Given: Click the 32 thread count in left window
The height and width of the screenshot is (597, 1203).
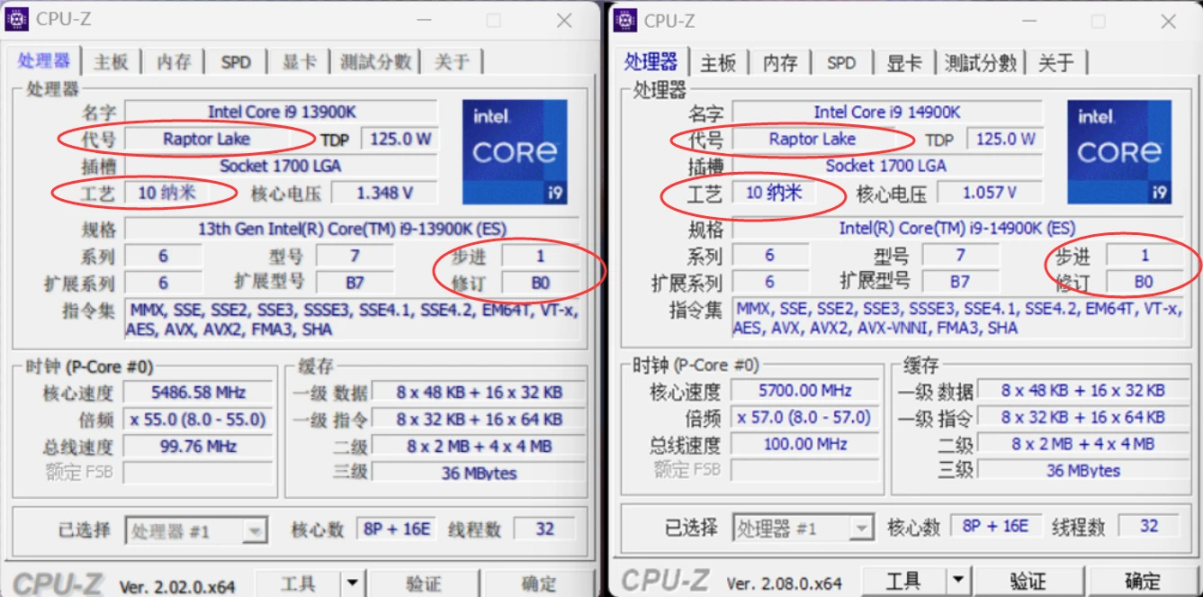Looking at the screenshot, I should click(545, 529).
